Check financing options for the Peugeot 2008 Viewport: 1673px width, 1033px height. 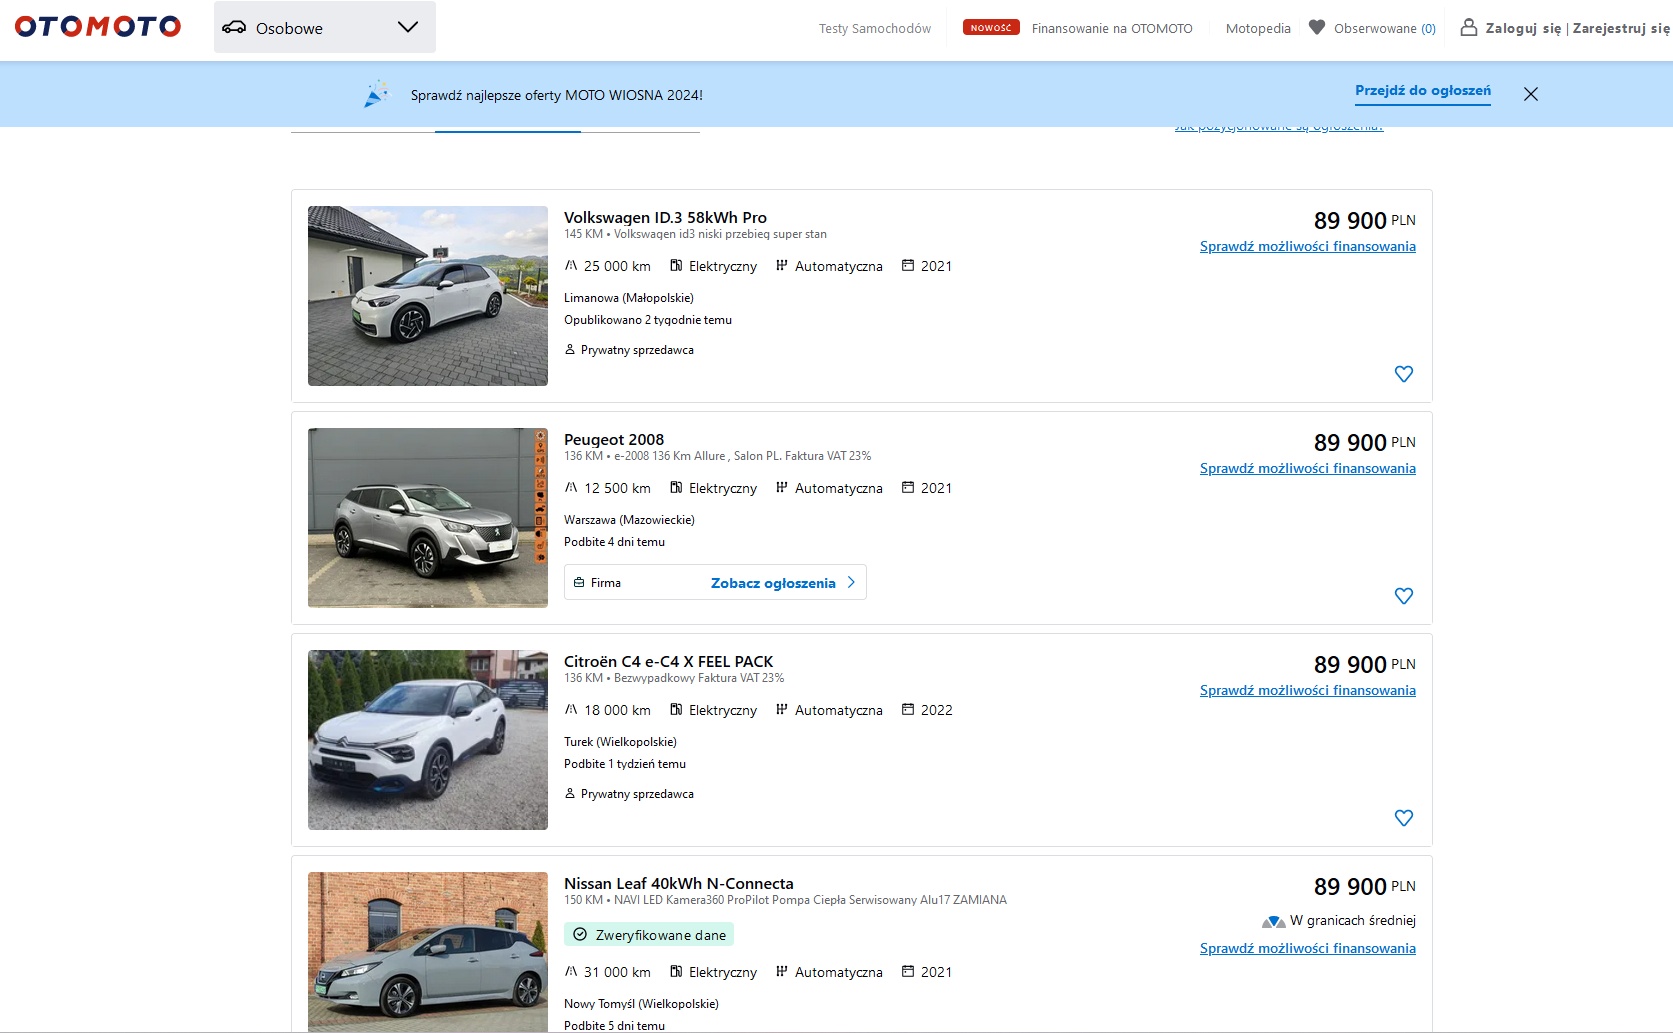(x=1308, y=468)
